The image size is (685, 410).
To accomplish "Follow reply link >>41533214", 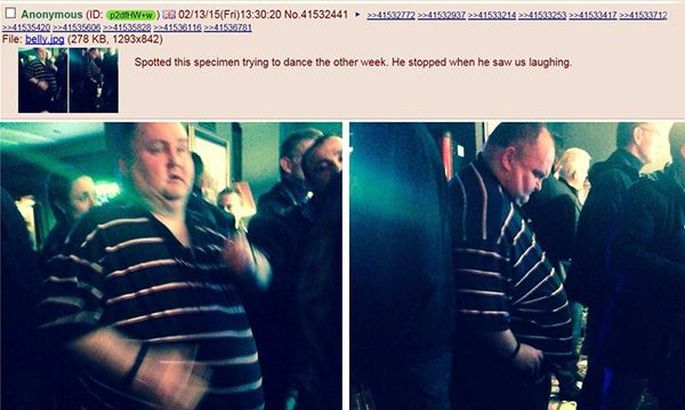I will [492, 15].
